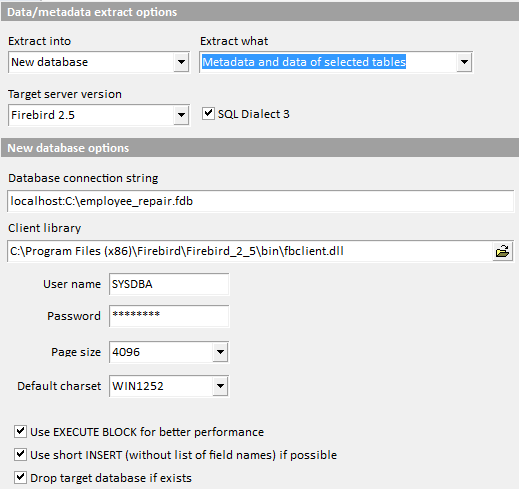
Task: Click the Database connection string field
Action: coord(260,201)
